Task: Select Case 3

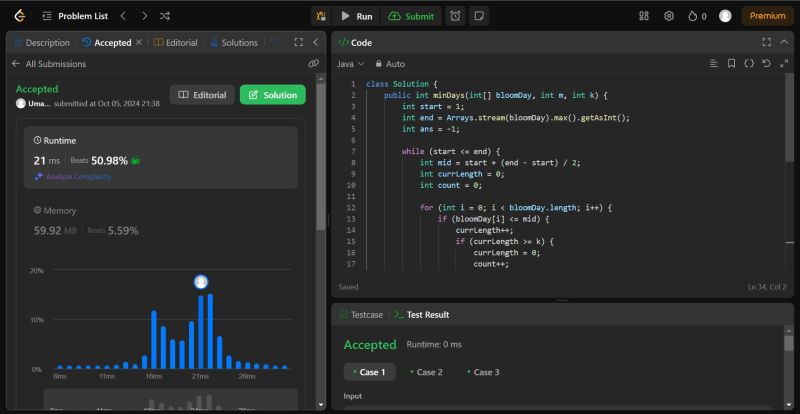Action: [483, 372]
